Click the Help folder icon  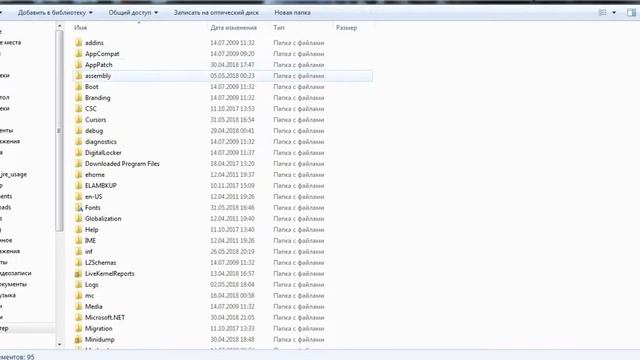click(x=78, y=230)
